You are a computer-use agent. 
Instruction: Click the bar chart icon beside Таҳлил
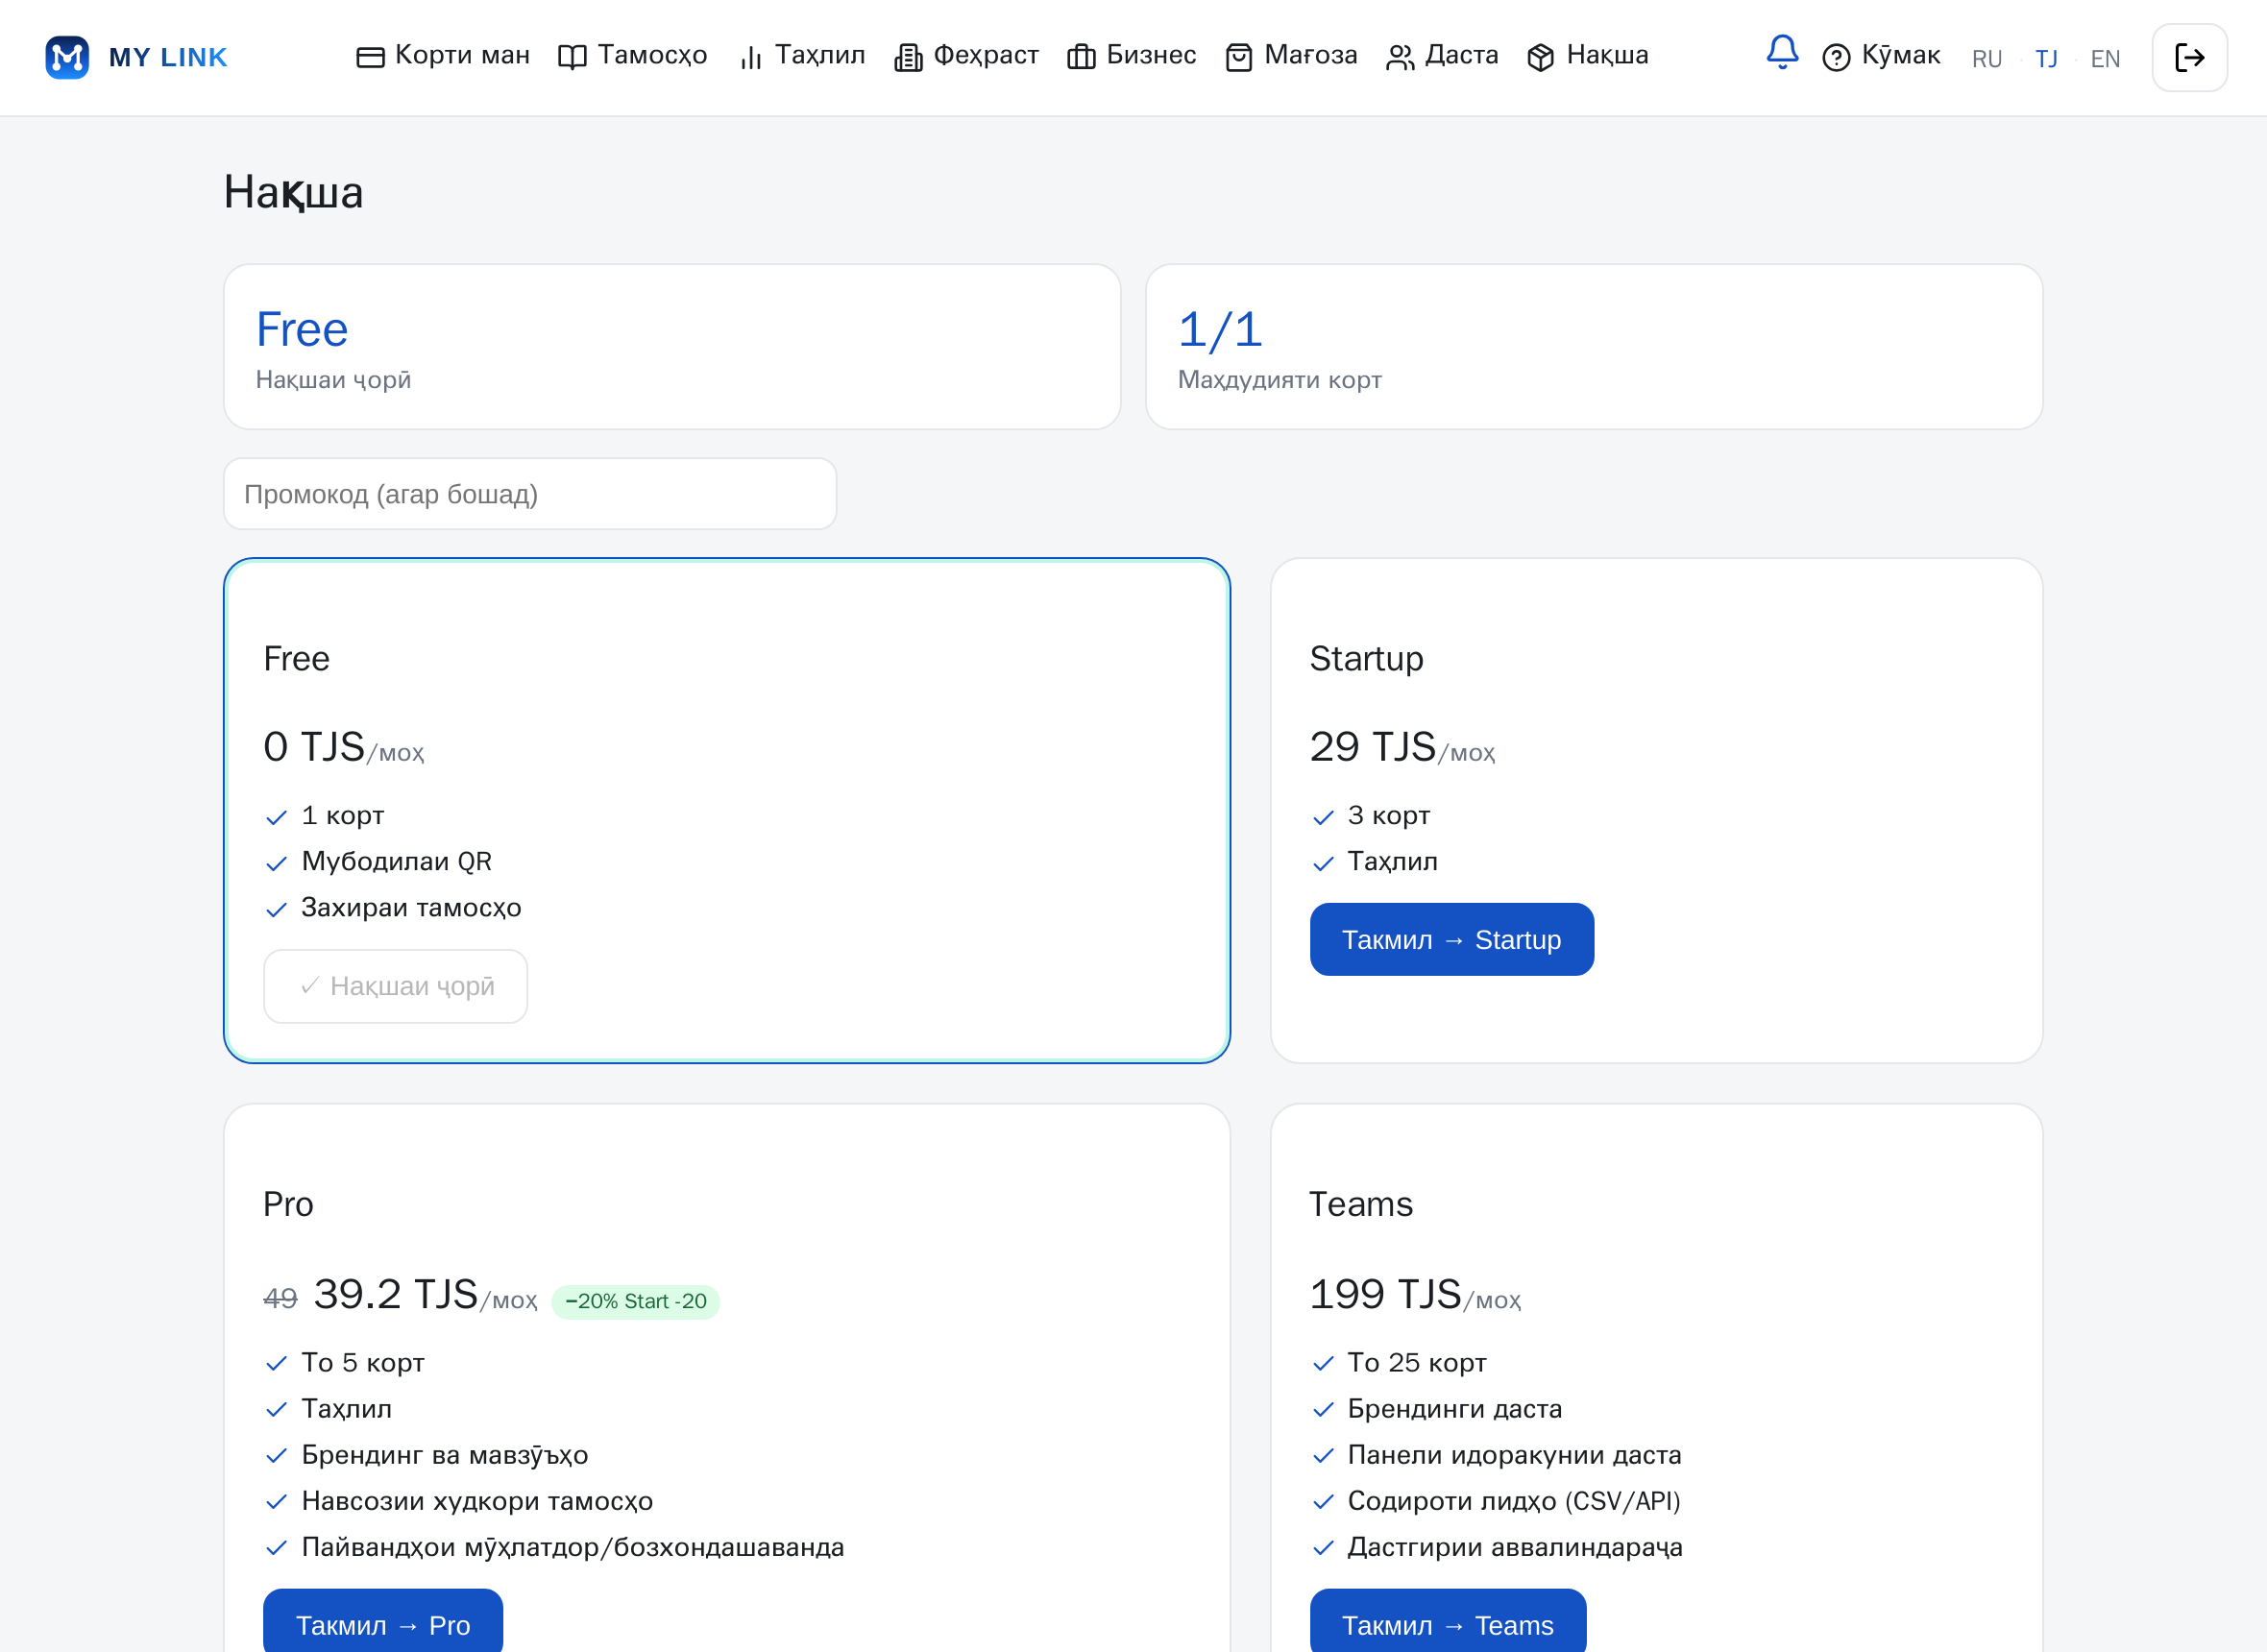click(750, 58)
